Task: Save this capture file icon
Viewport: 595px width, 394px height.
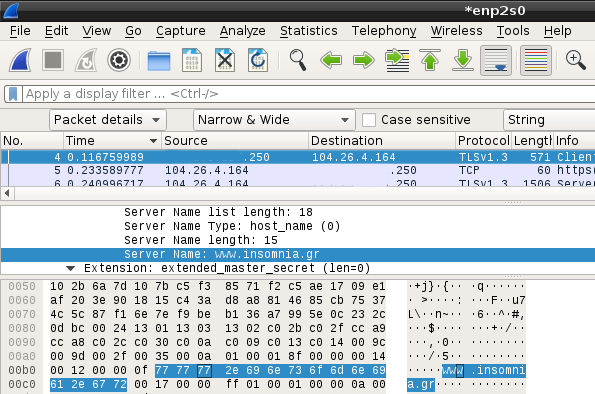Action: pos(192,60)
